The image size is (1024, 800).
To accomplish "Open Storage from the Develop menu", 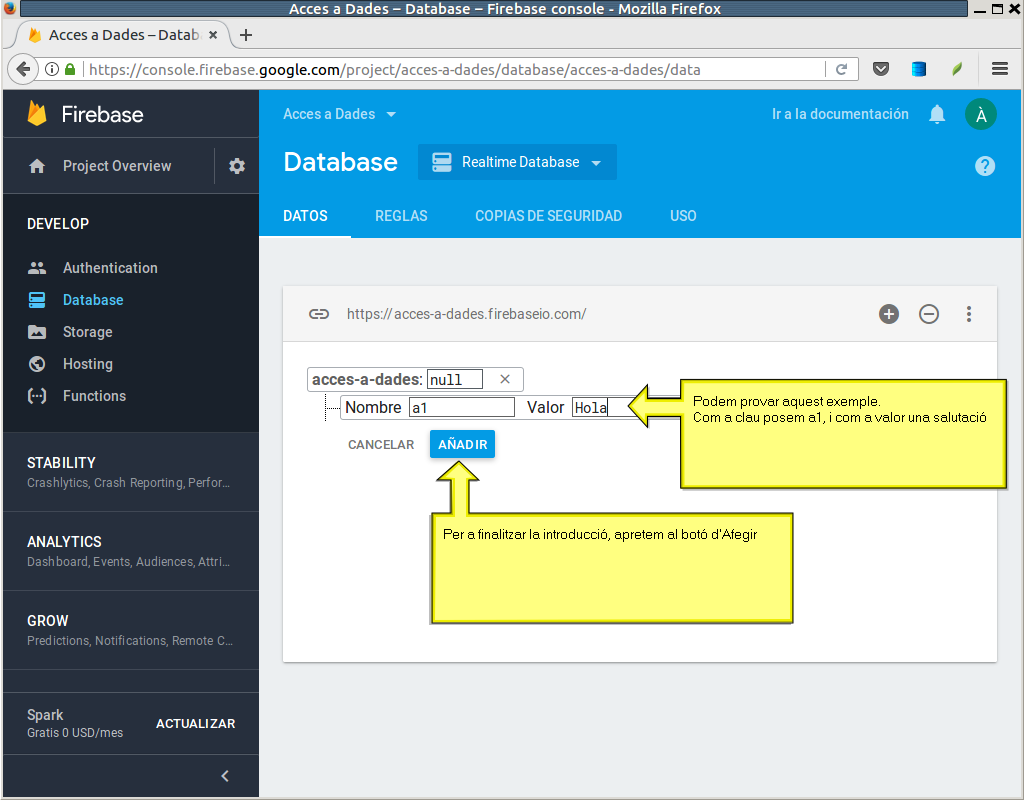I will tap(88, 332).
